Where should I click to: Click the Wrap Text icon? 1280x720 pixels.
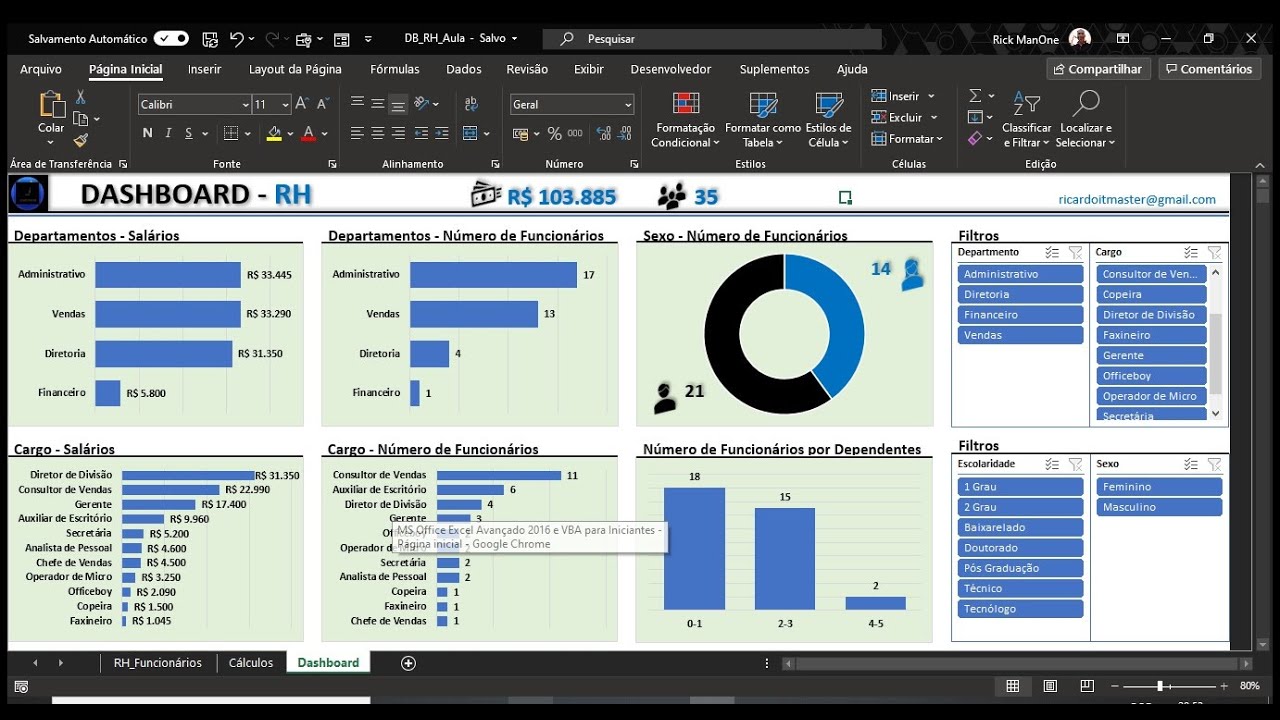point(470,104)
